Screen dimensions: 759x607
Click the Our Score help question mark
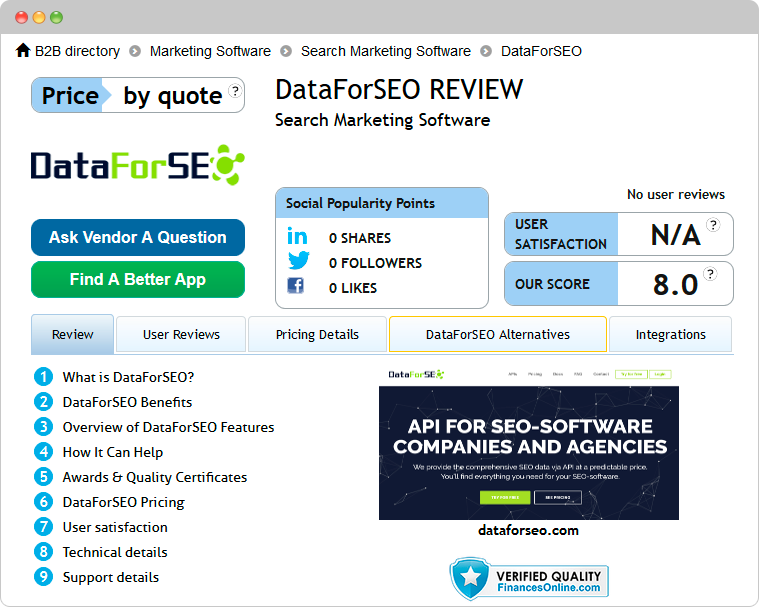[710, 274]
